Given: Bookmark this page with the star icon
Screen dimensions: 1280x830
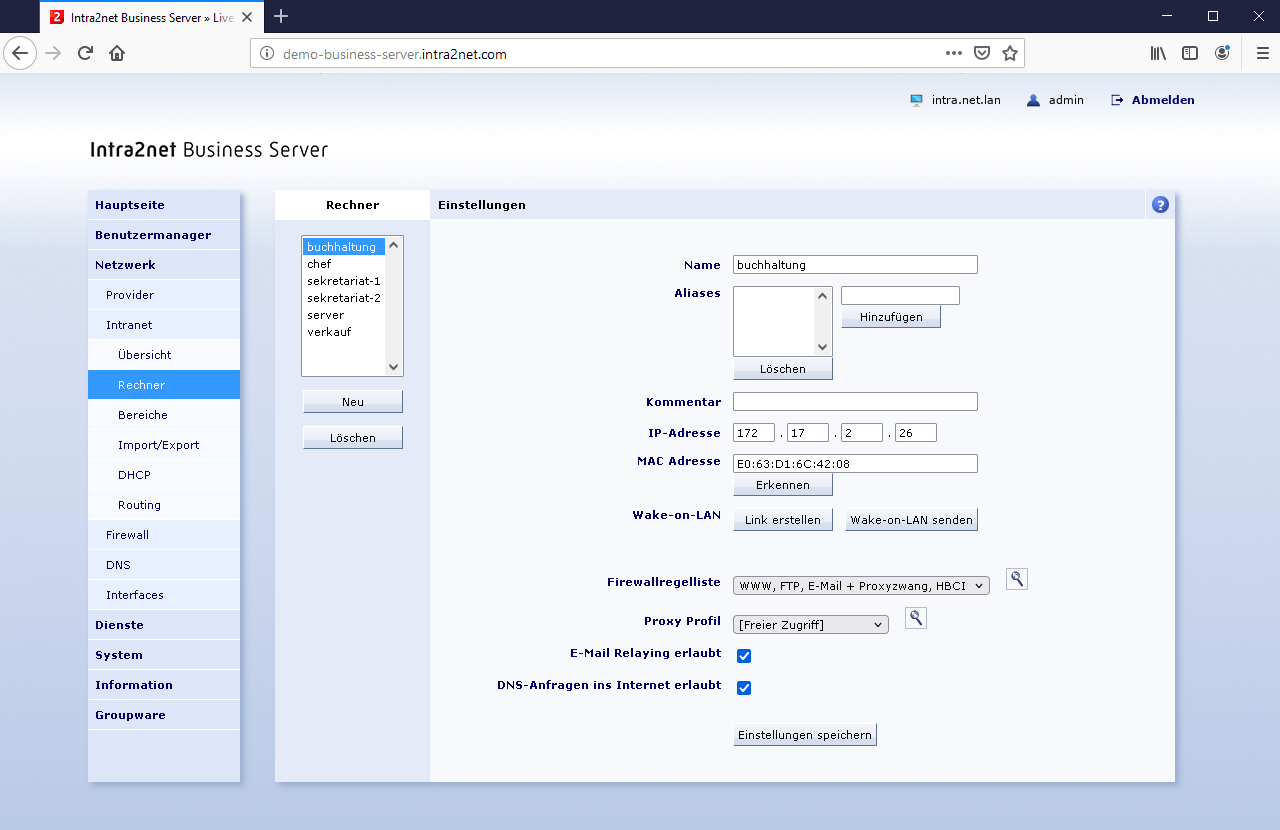Looking at the screenshot, I should (1010, 54).
